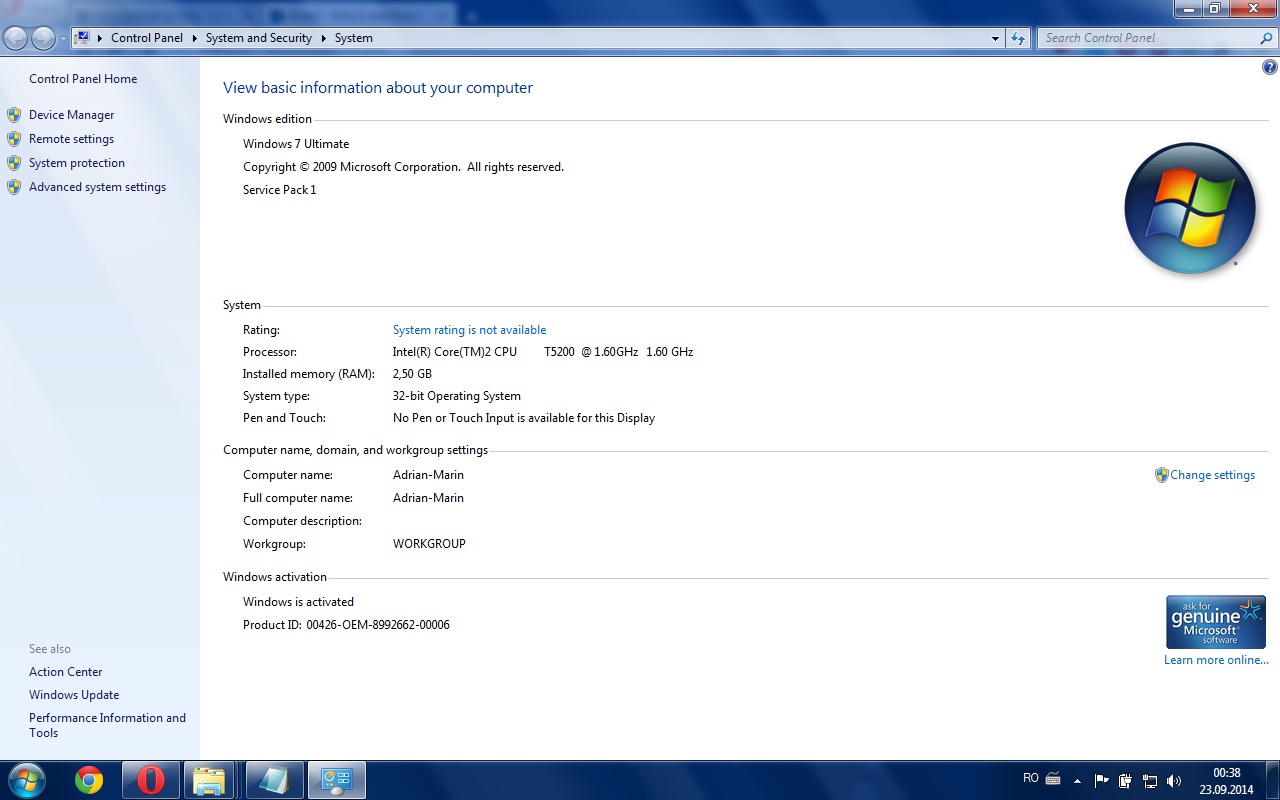1280x800 pixels.
Task: Open Google Chrome from the taskbar
Action: pyautogui.click(x=89, y=780)
